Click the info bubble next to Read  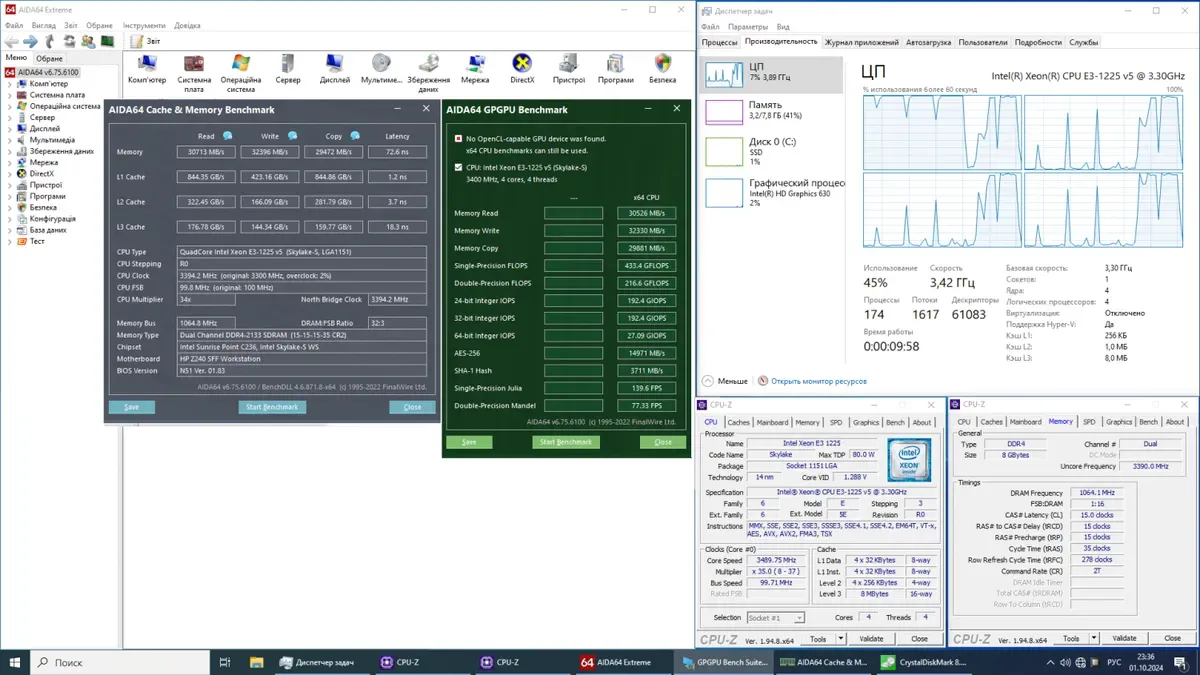[x=228, y=136]
